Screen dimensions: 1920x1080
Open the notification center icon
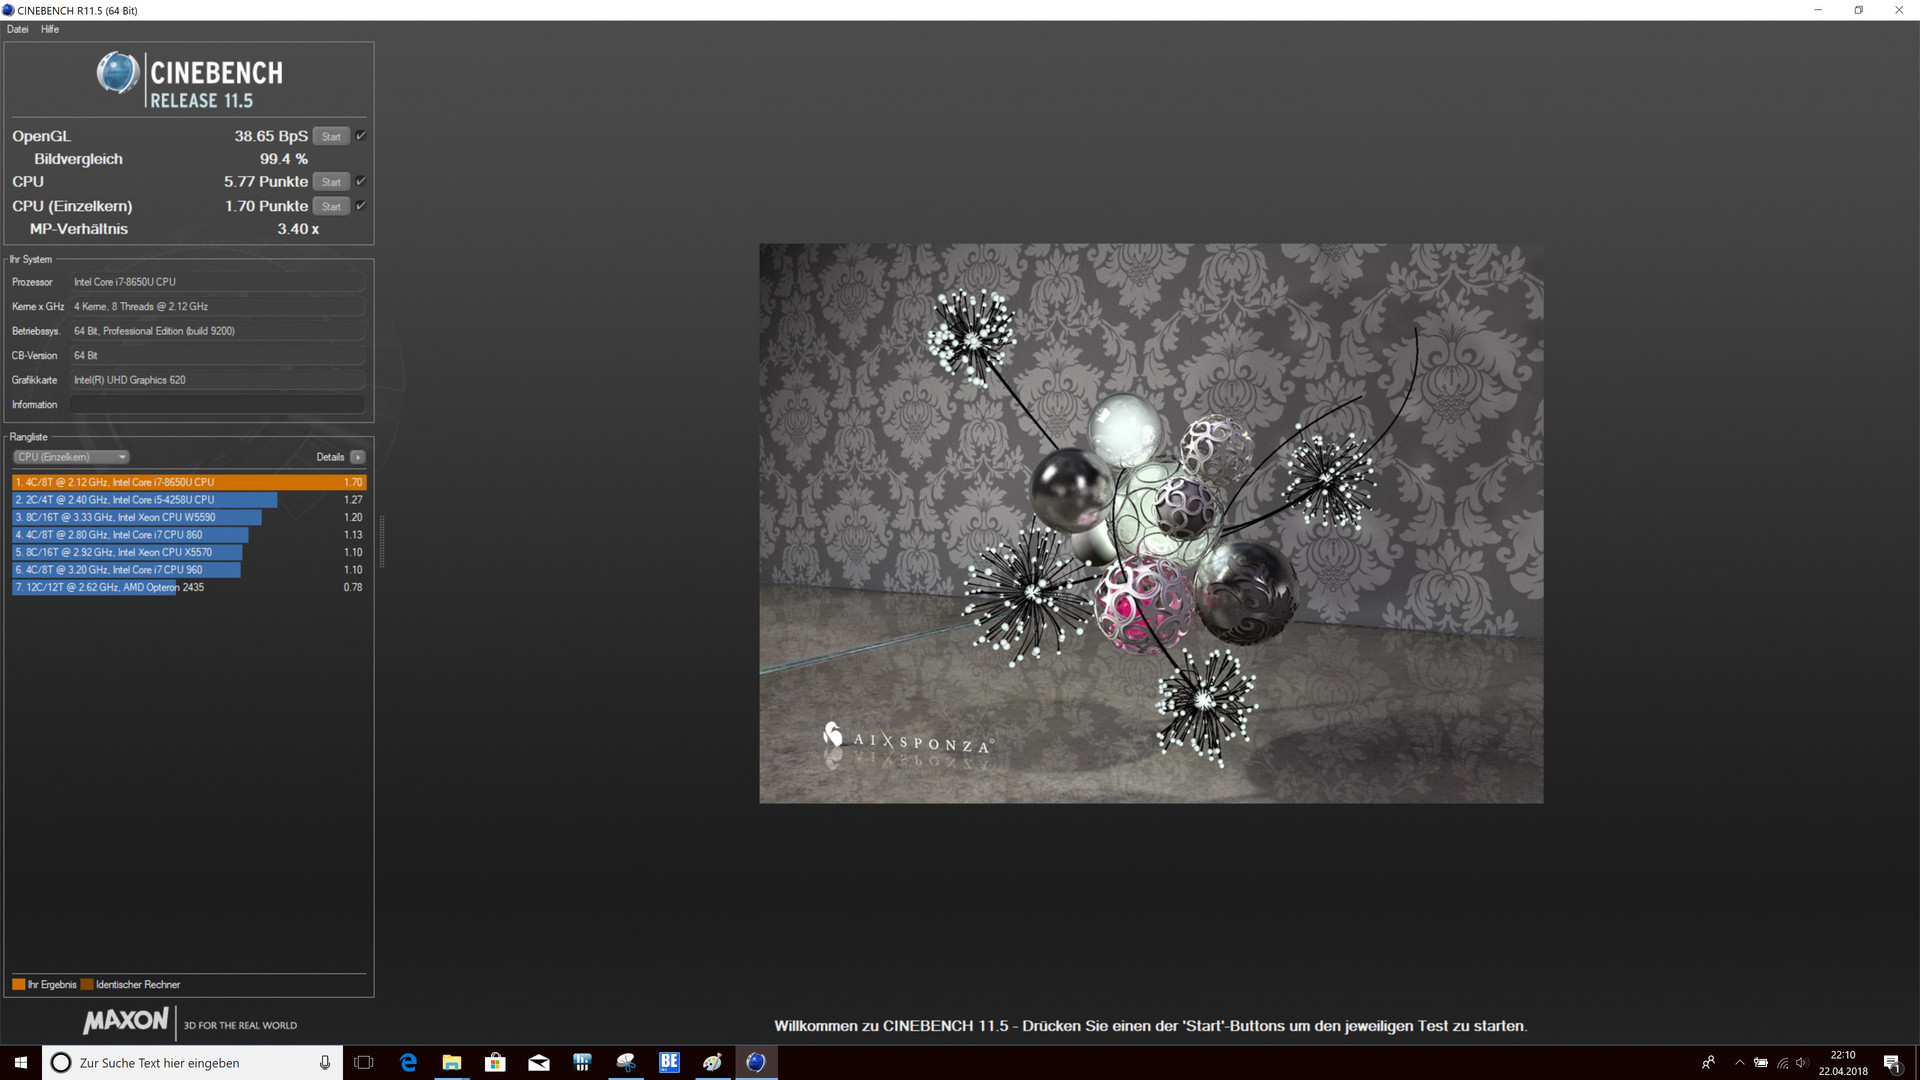pos(1891,1062)
